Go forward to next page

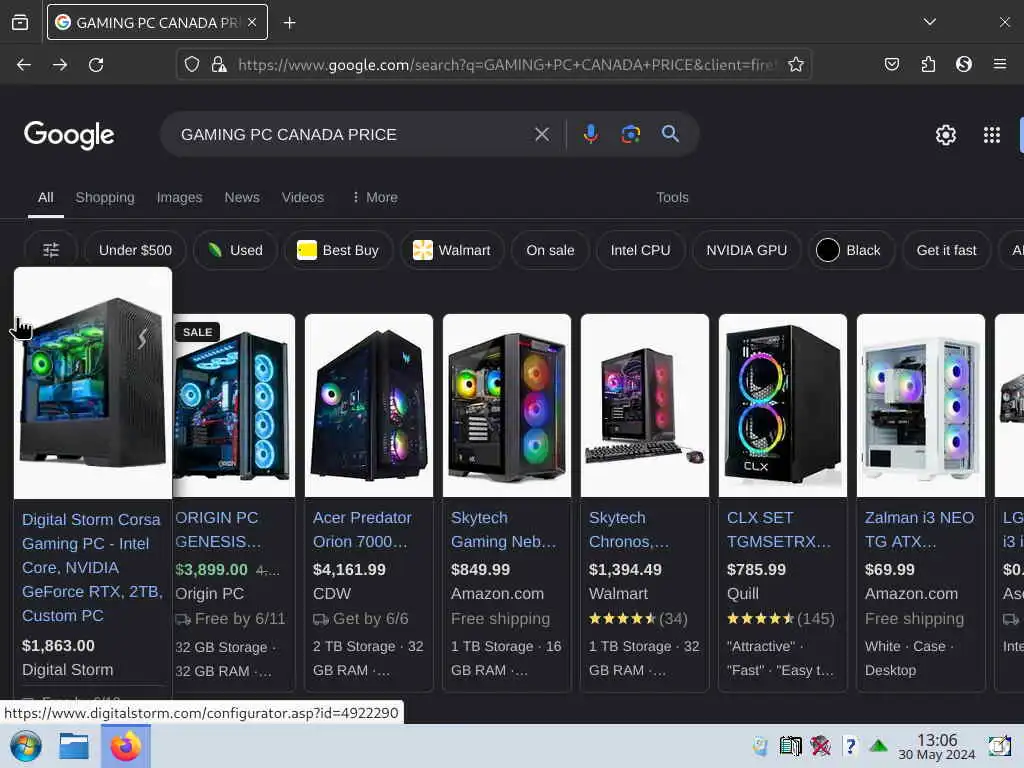(59, 65)
